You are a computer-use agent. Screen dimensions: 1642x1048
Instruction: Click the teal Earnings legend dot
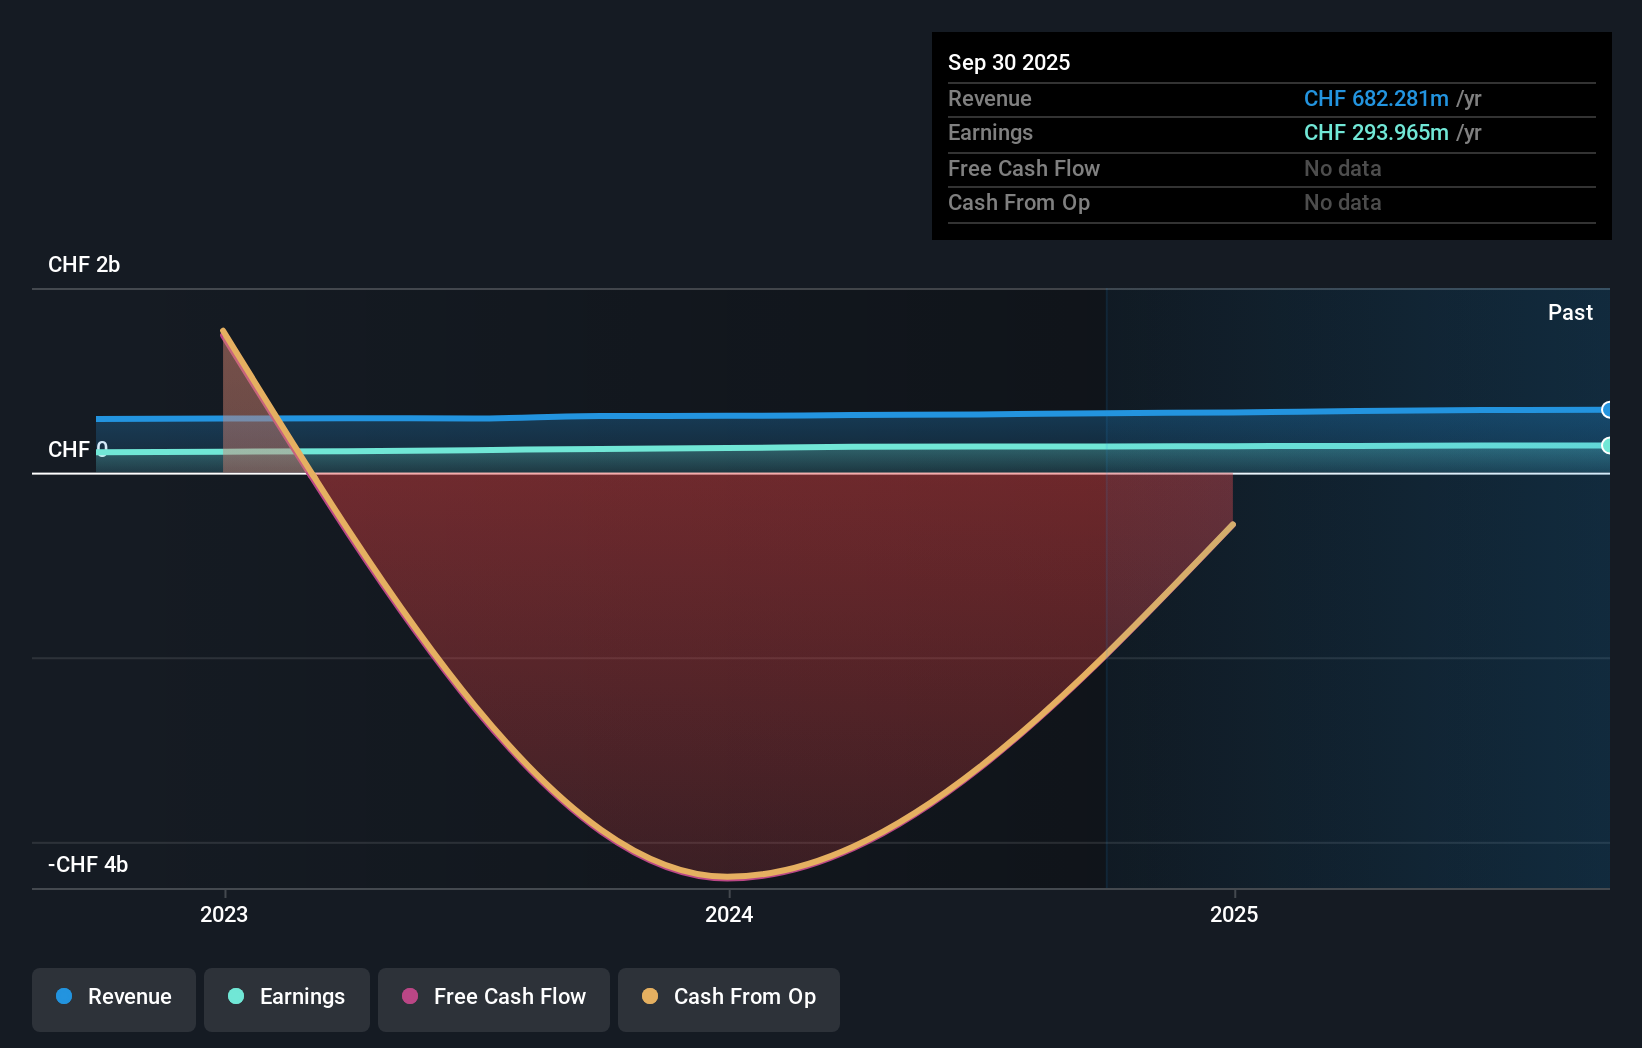coord(235,997)
